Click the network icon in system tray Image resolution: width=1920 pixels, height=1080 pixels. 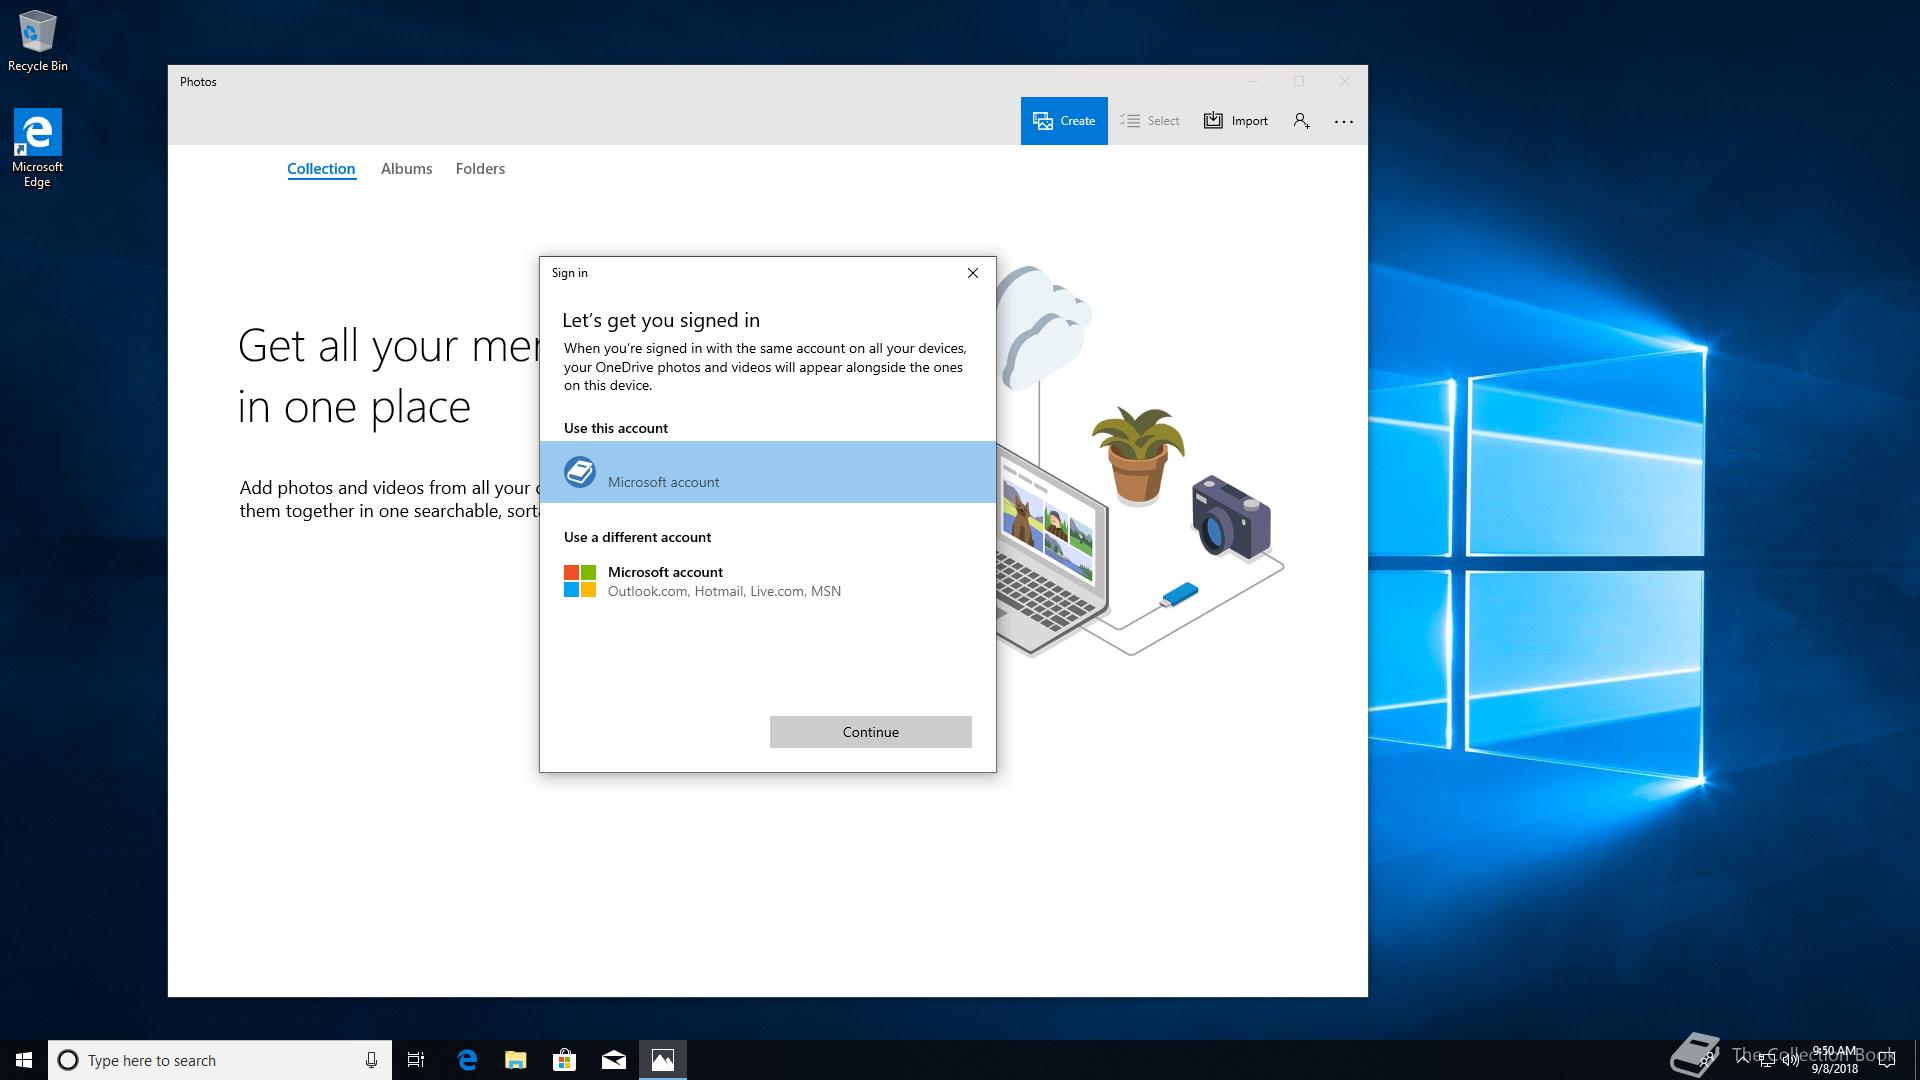point(1767,1060)
